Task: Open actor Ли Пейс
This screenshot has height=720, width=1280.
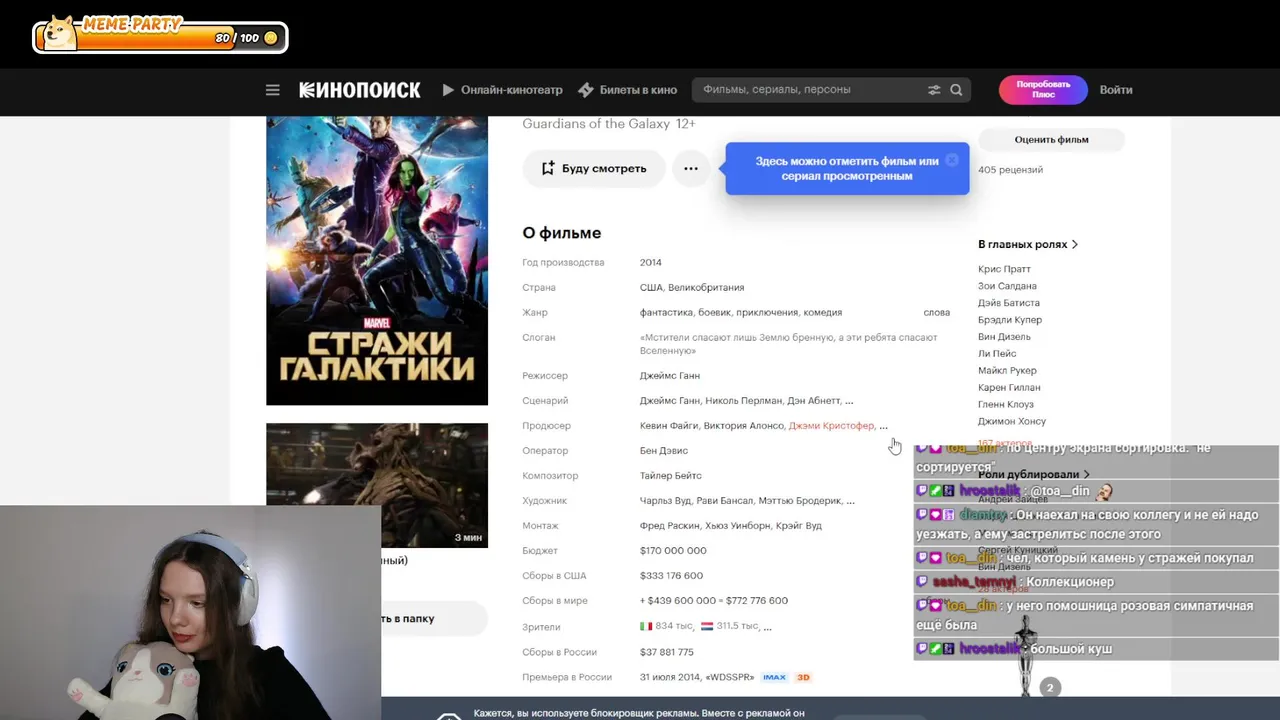Action: 997,354
